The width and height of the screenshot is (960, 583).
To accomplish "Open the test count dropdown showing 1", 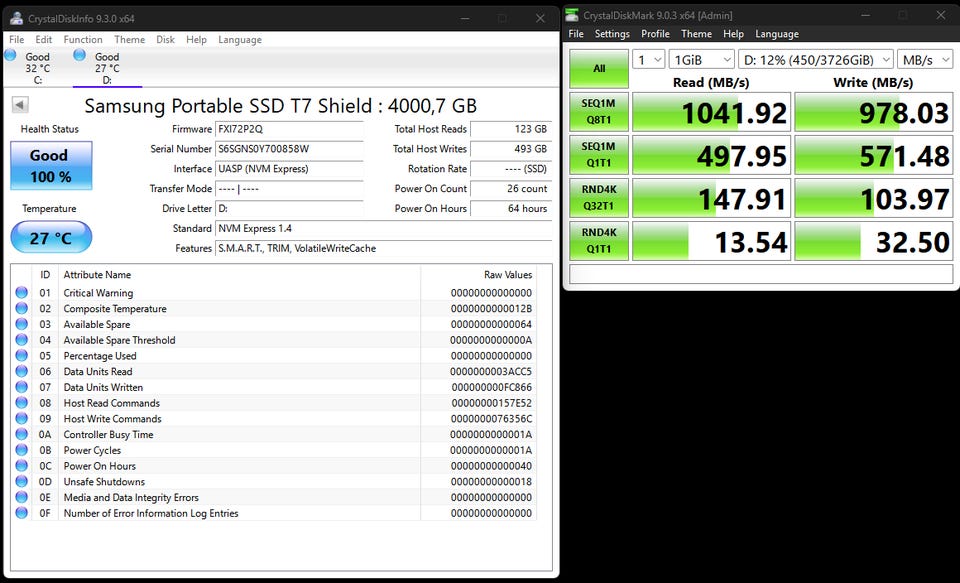I will pyautogui.click(x=648, y=60).
